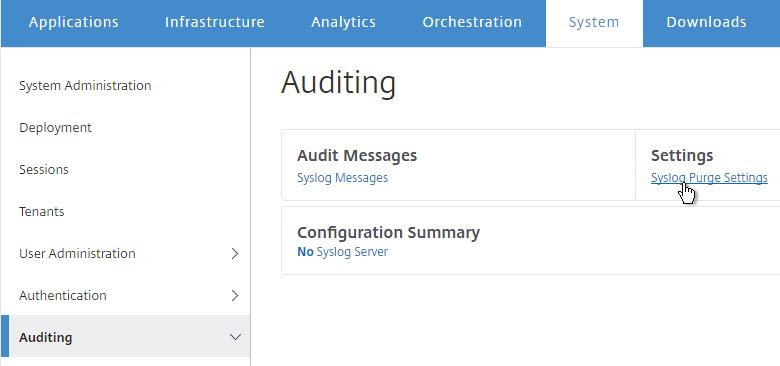Expand the User Administration chevron arrow

235,254
